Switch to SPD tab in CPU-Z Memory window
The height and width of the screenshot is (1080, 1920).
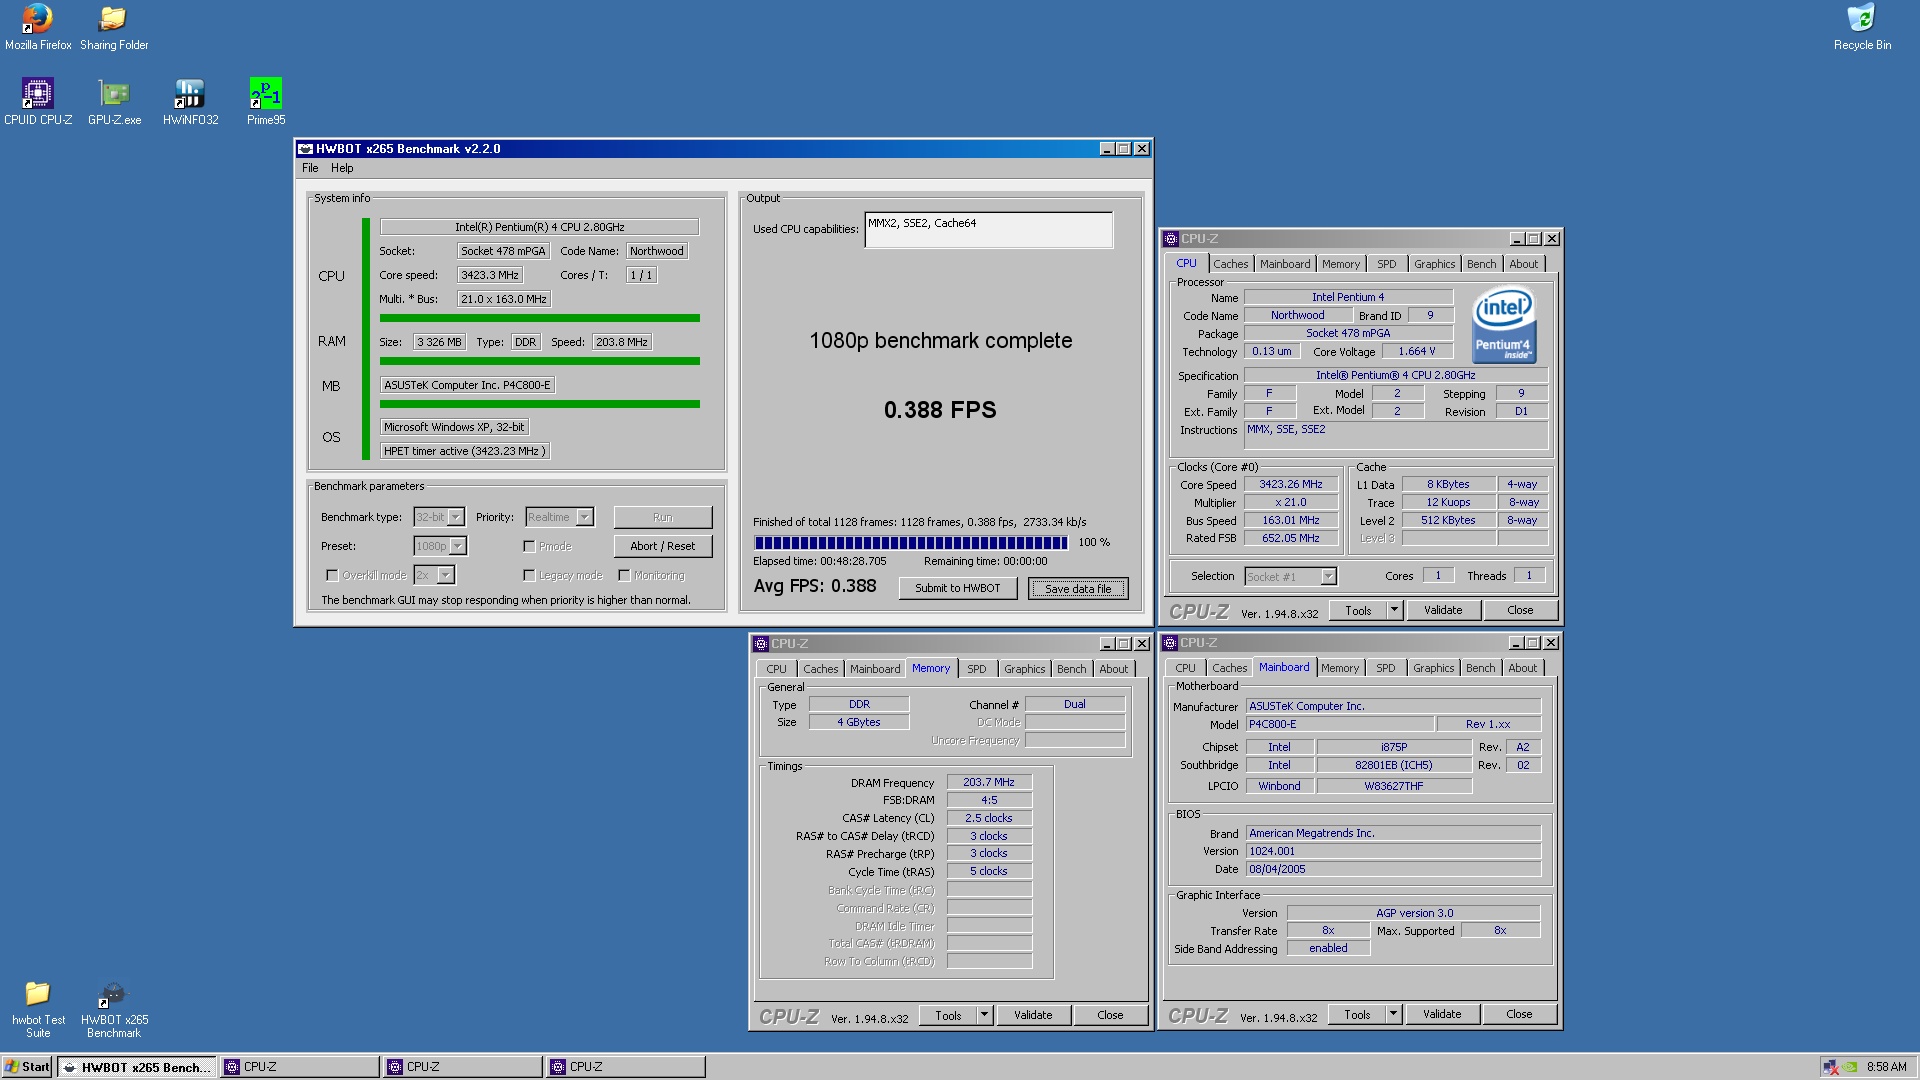977,670
